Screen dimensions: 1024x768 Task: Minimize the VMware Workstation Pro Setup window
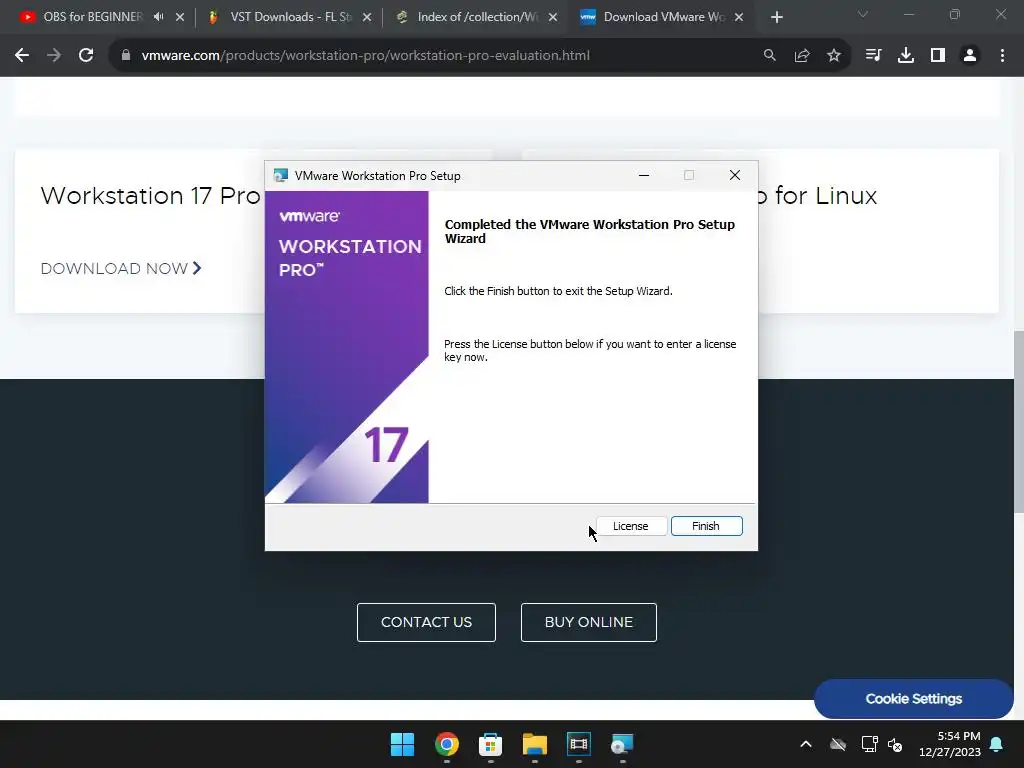coord(644,175)
